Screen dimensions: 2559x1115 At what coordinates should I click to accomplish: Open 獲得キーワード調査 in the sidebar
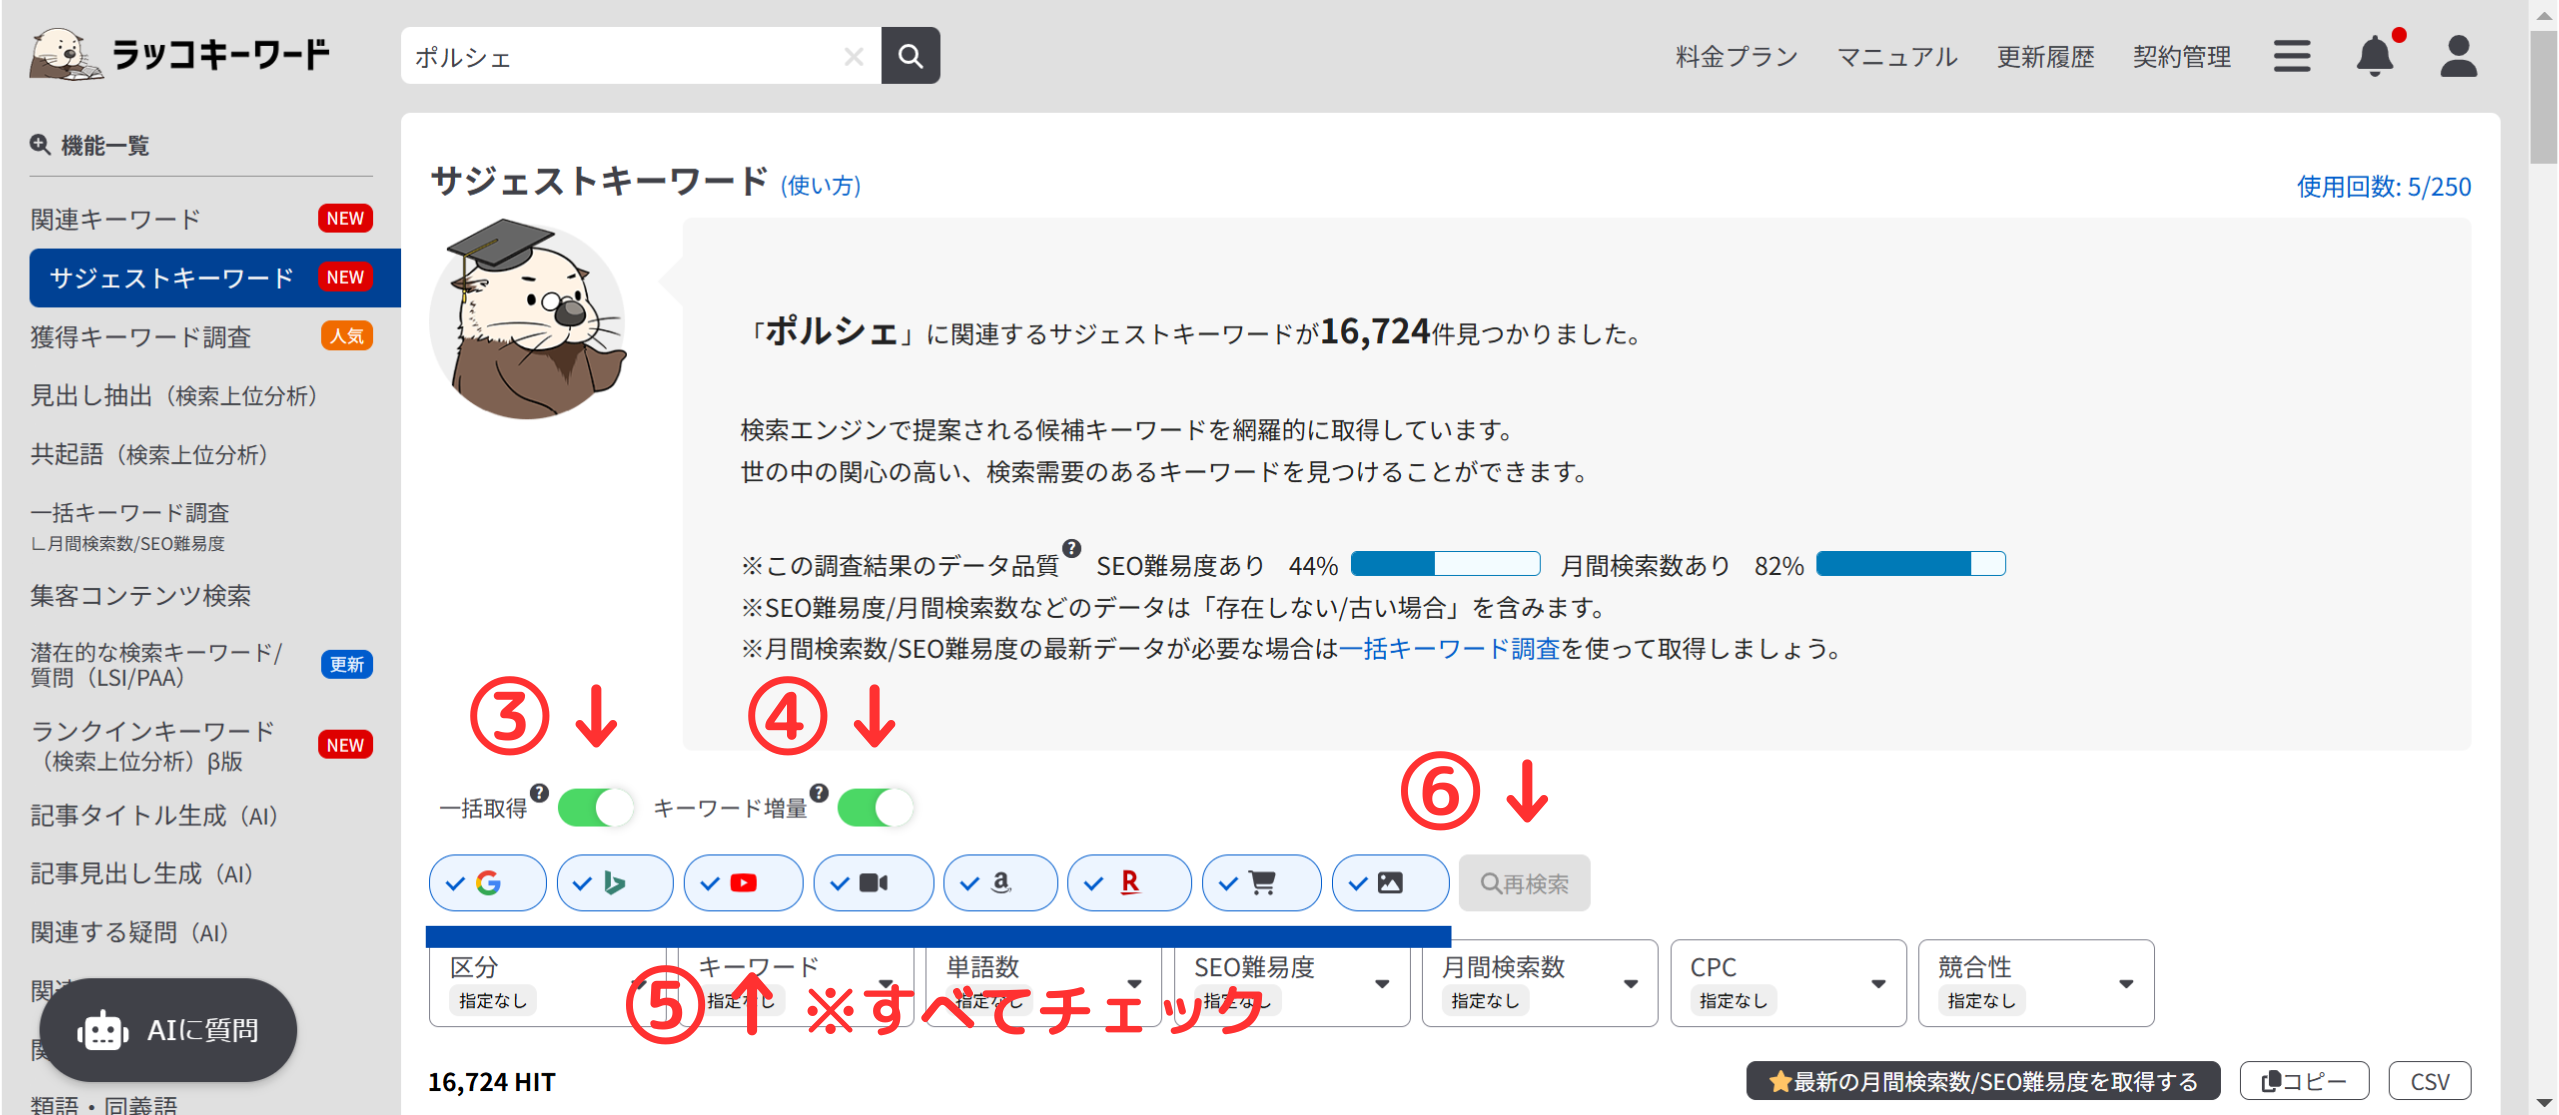coord(140,337)
